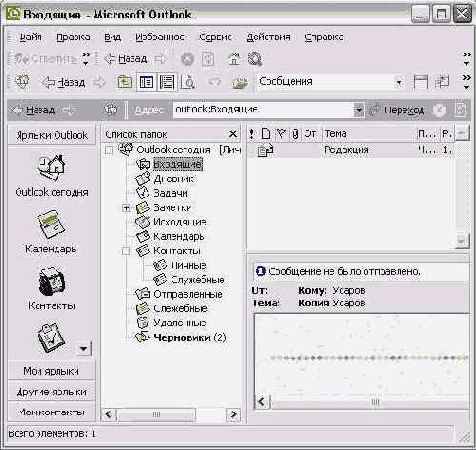
Task: Go back with first toolbar Назад button
Action: coord(126,59)
